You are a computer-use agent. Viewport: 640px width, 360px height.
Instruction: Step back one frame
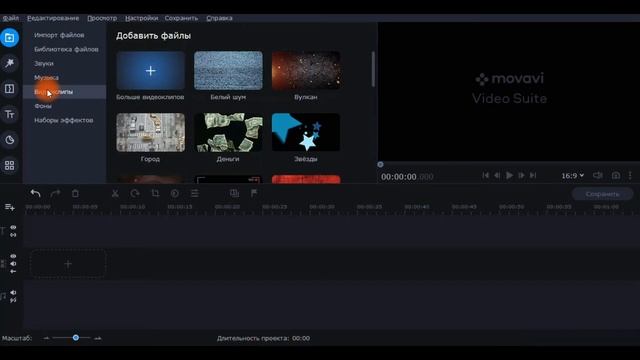pyautogui.click(x=497, y=176)
